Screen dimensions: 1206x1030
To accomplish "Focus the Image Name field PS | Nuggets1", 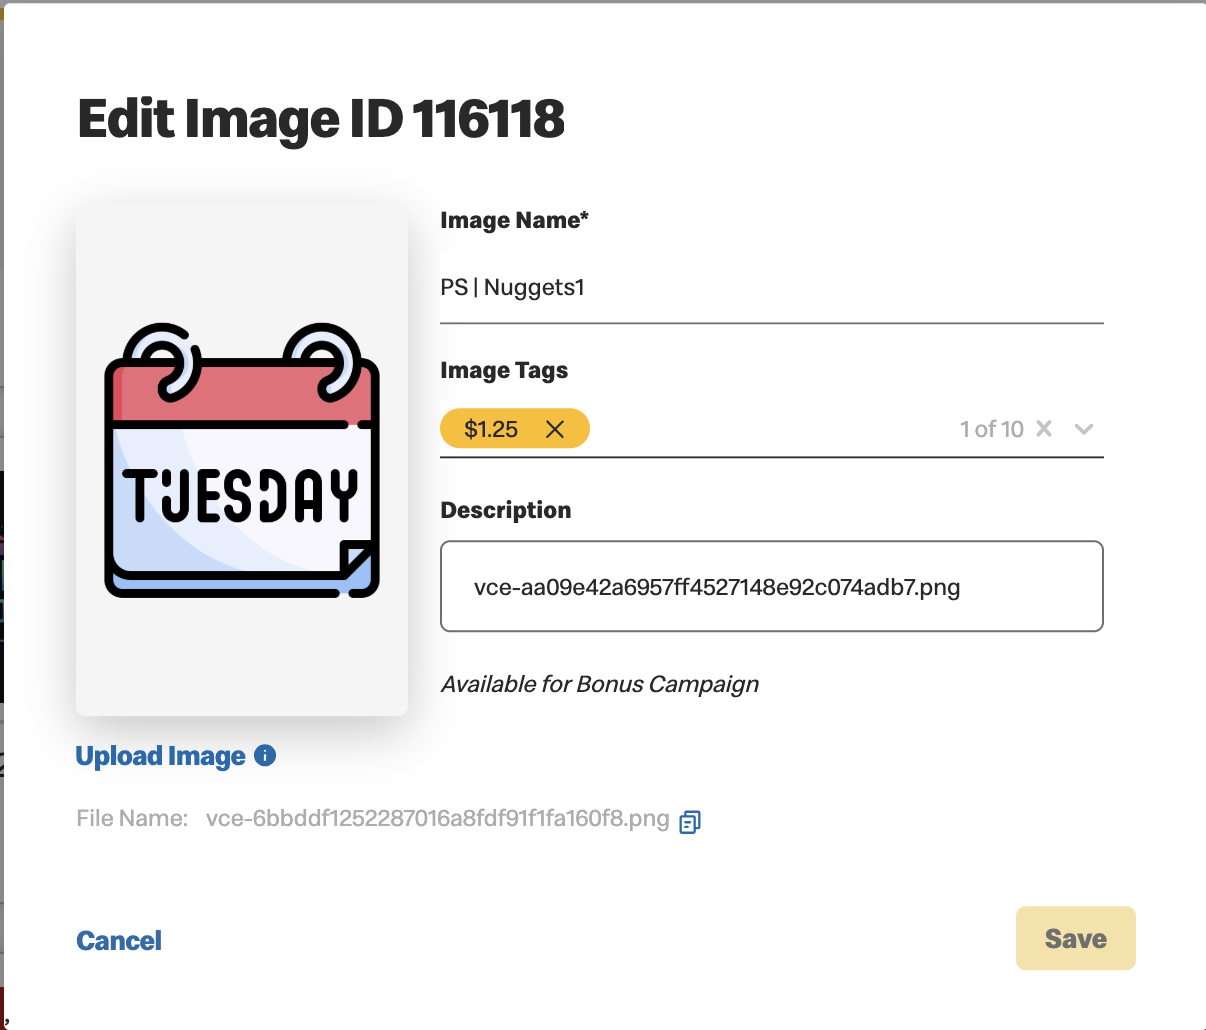I will (x=772, y=288).
